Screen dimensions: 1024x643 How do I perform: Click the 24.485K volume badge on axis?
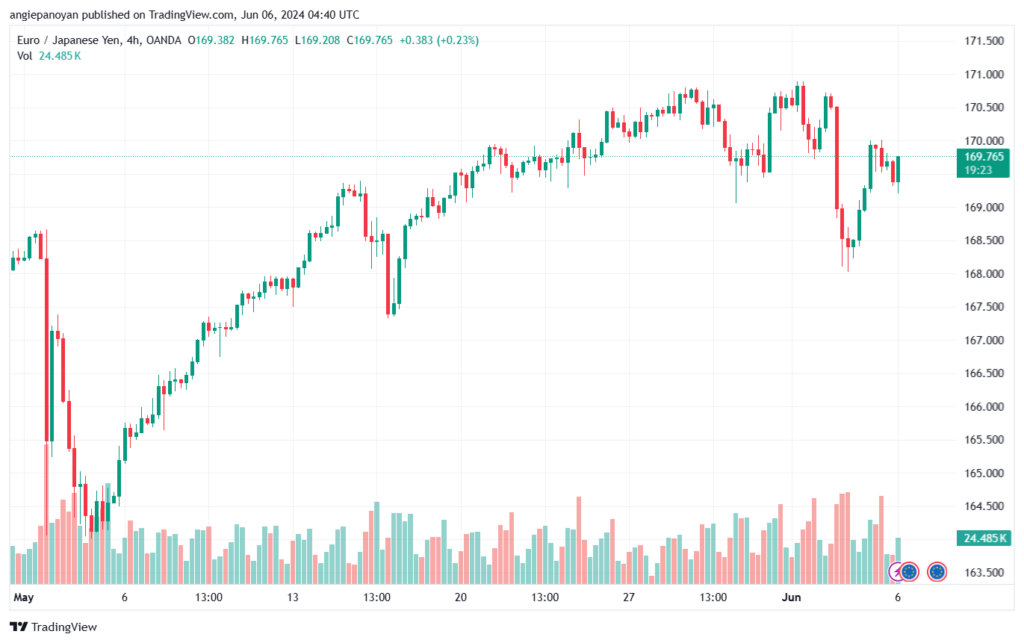[985, 538]
